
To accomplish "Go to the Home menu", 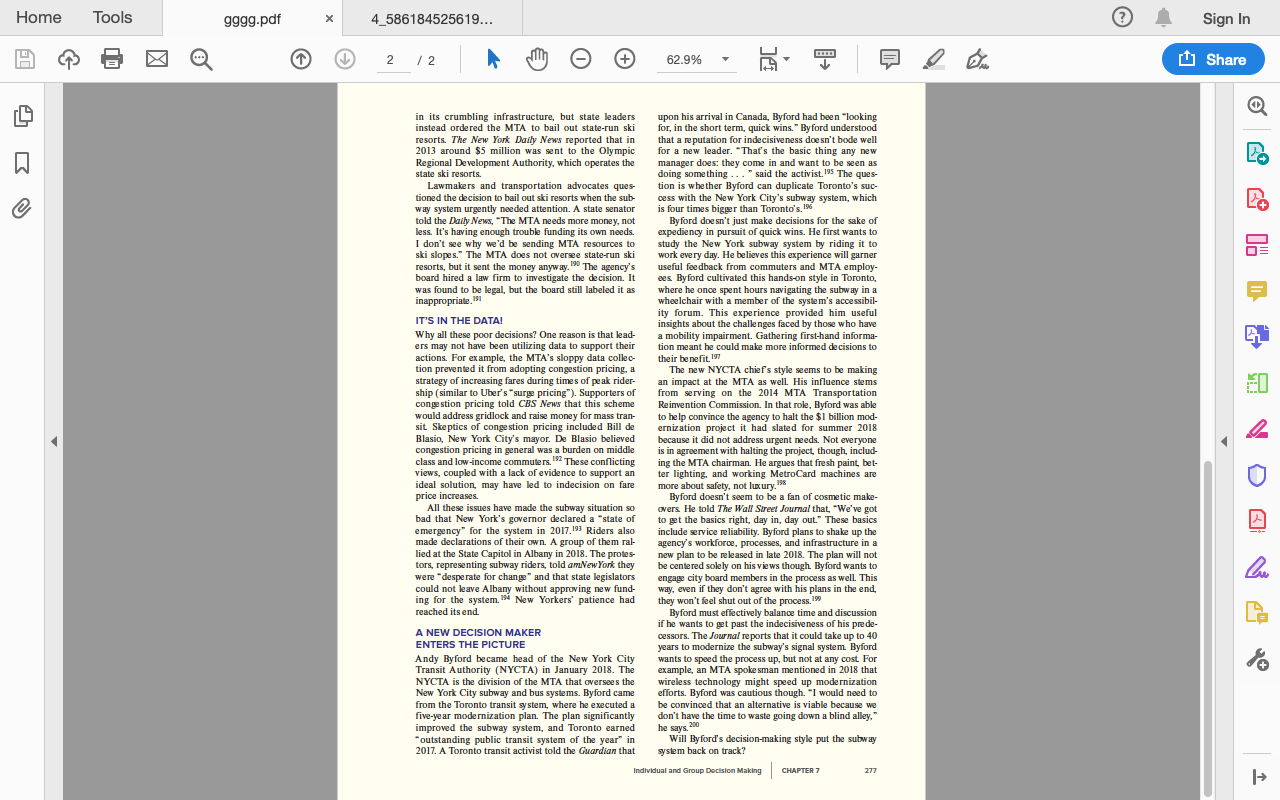I will coord(39,17).
